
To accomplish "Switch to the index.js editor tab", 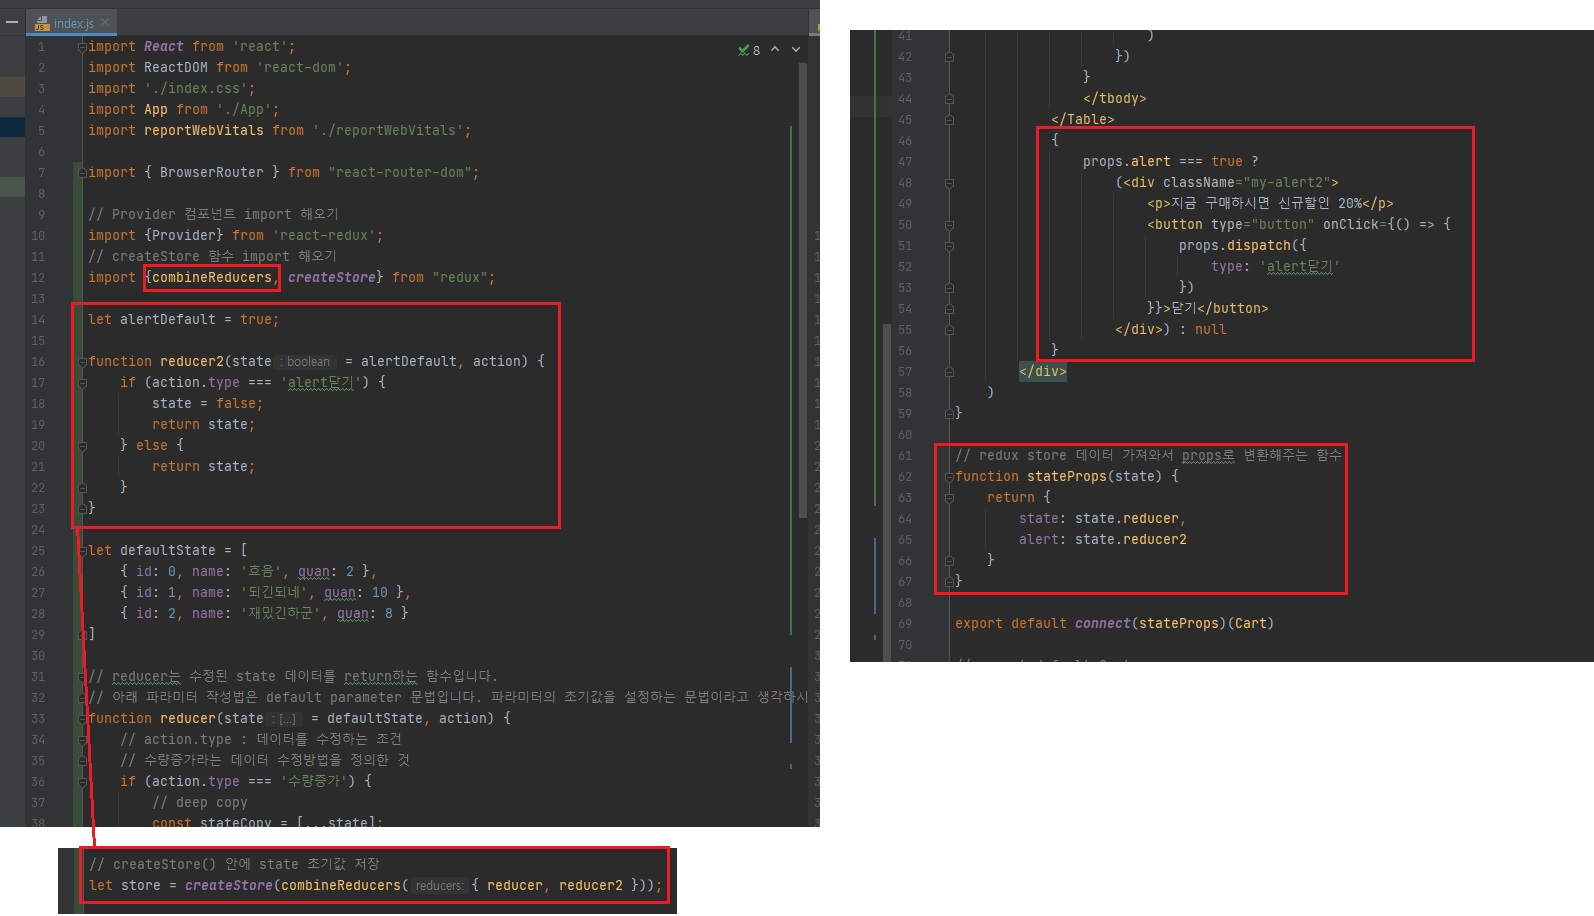I will point(72,22).
